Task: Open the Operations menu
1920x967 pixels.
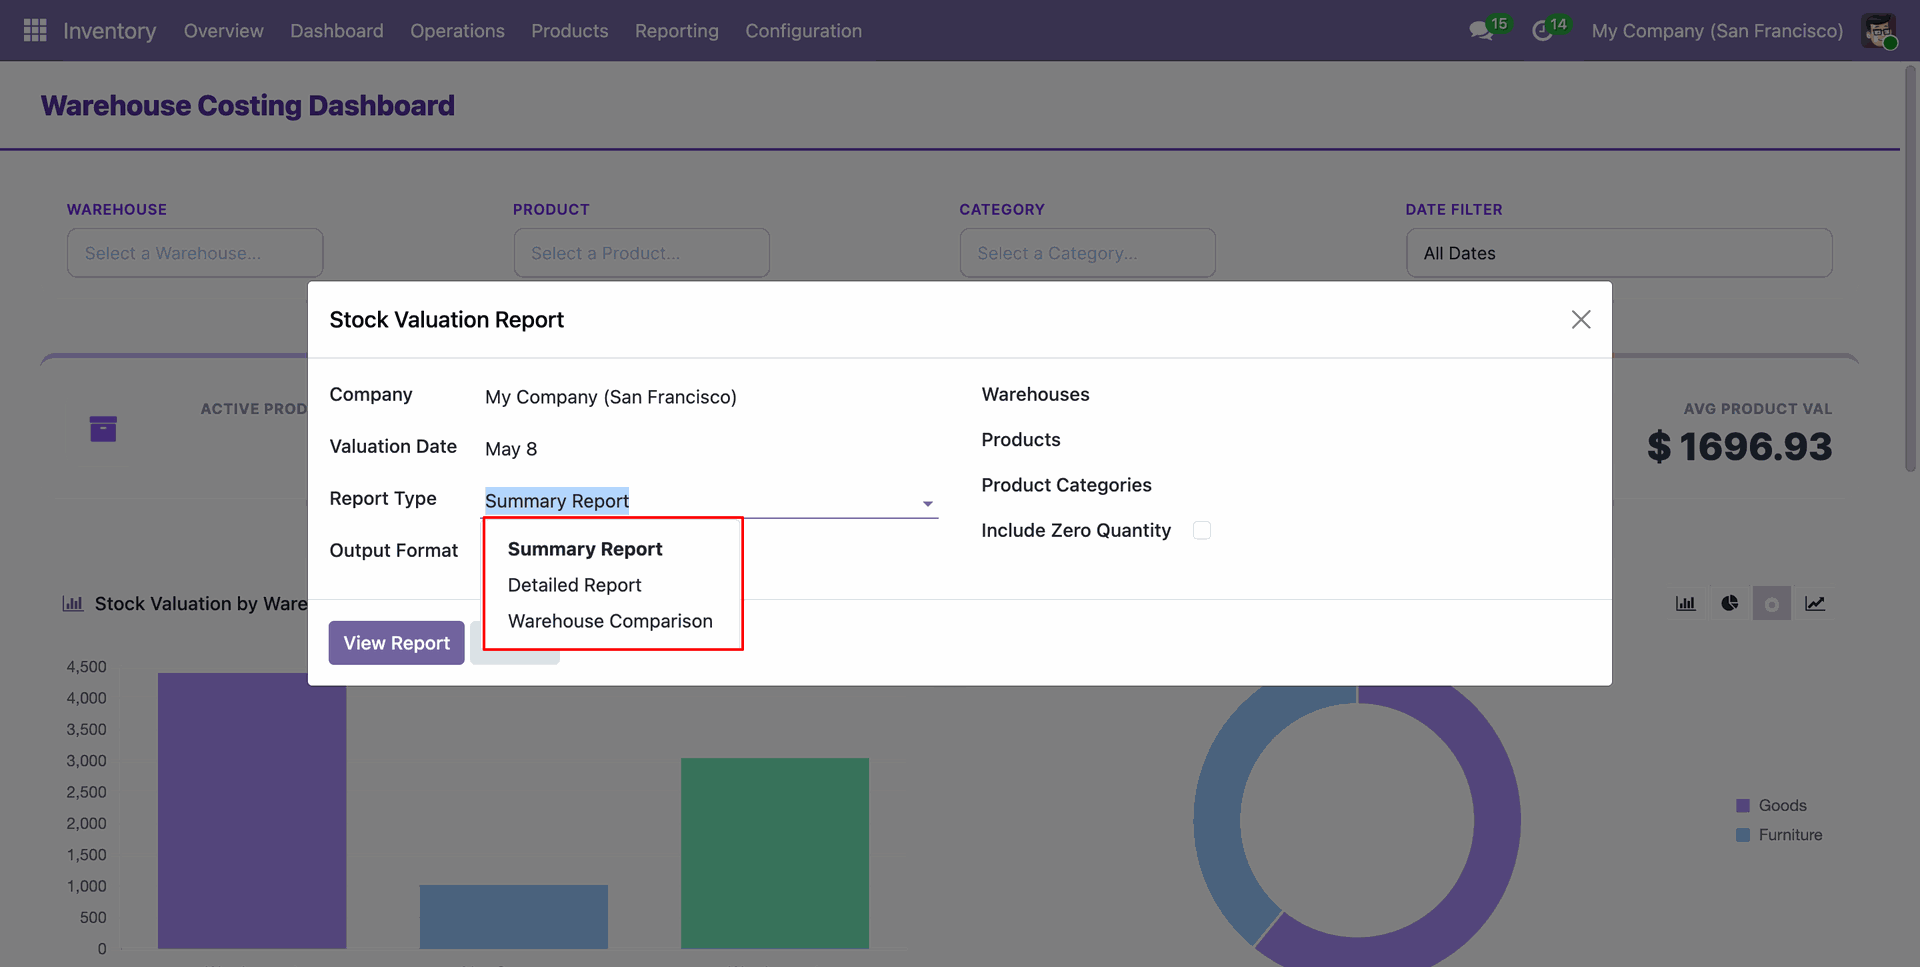Action: 457,30
